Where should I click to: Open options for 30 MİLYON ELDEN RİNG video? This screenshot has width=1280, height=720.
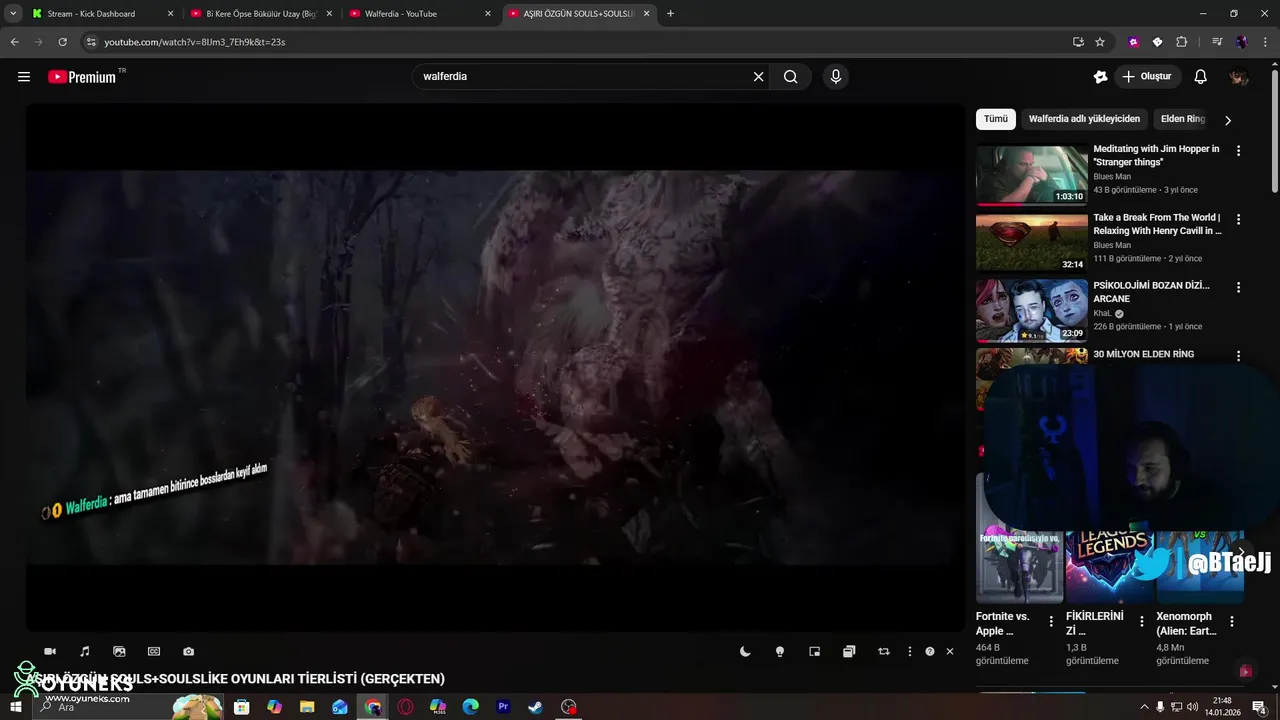pyautogui.click(x=1238, y=355)
